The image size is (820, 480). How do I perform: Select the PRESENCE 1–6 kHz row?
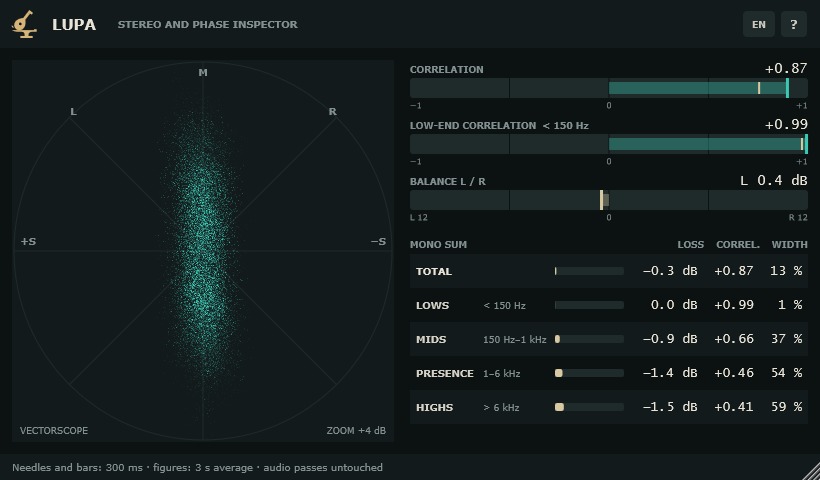click(x=609, y=373)
